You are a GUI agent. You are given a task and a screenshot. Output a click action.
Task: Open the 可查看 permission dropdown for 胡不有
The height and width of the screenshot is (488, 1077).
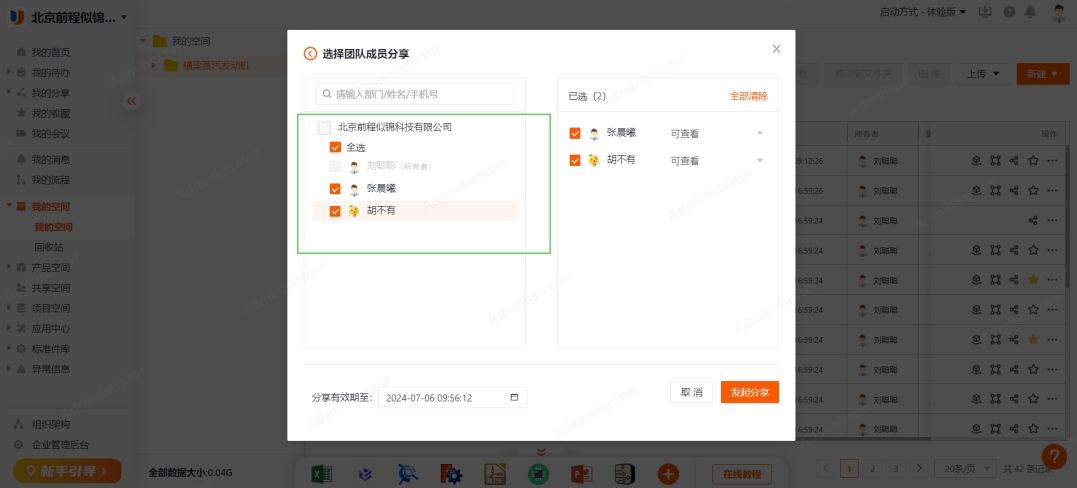pos(716,160)
